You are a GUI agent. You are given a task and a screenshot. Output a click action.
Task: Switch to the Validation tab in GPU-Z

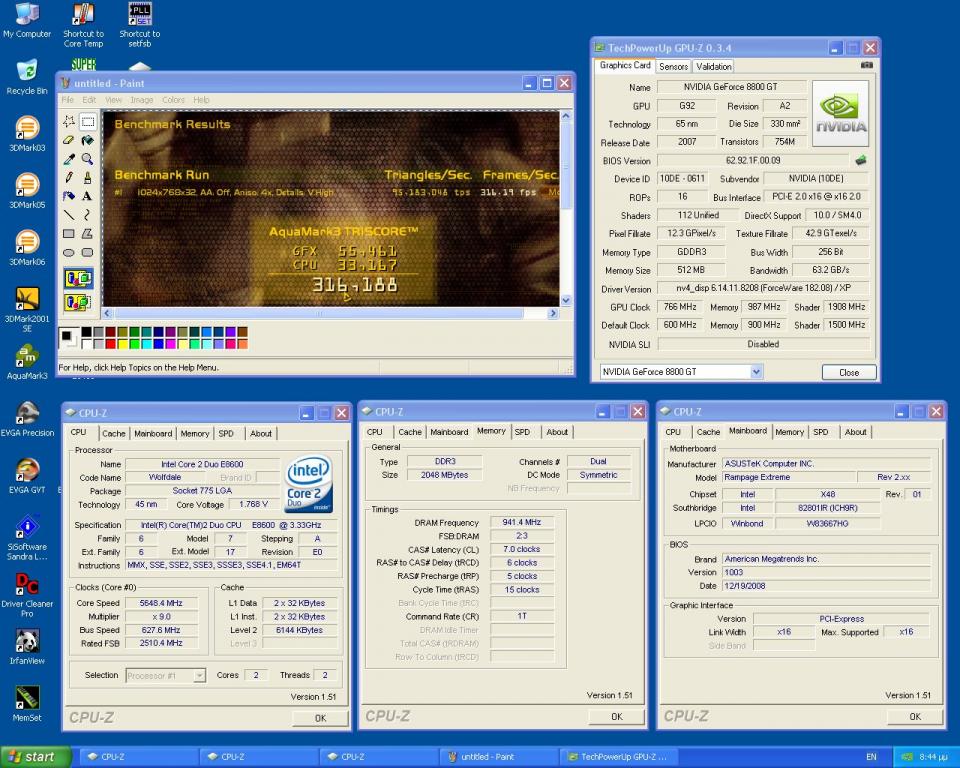pyautogui.click(x=713, y=66)
